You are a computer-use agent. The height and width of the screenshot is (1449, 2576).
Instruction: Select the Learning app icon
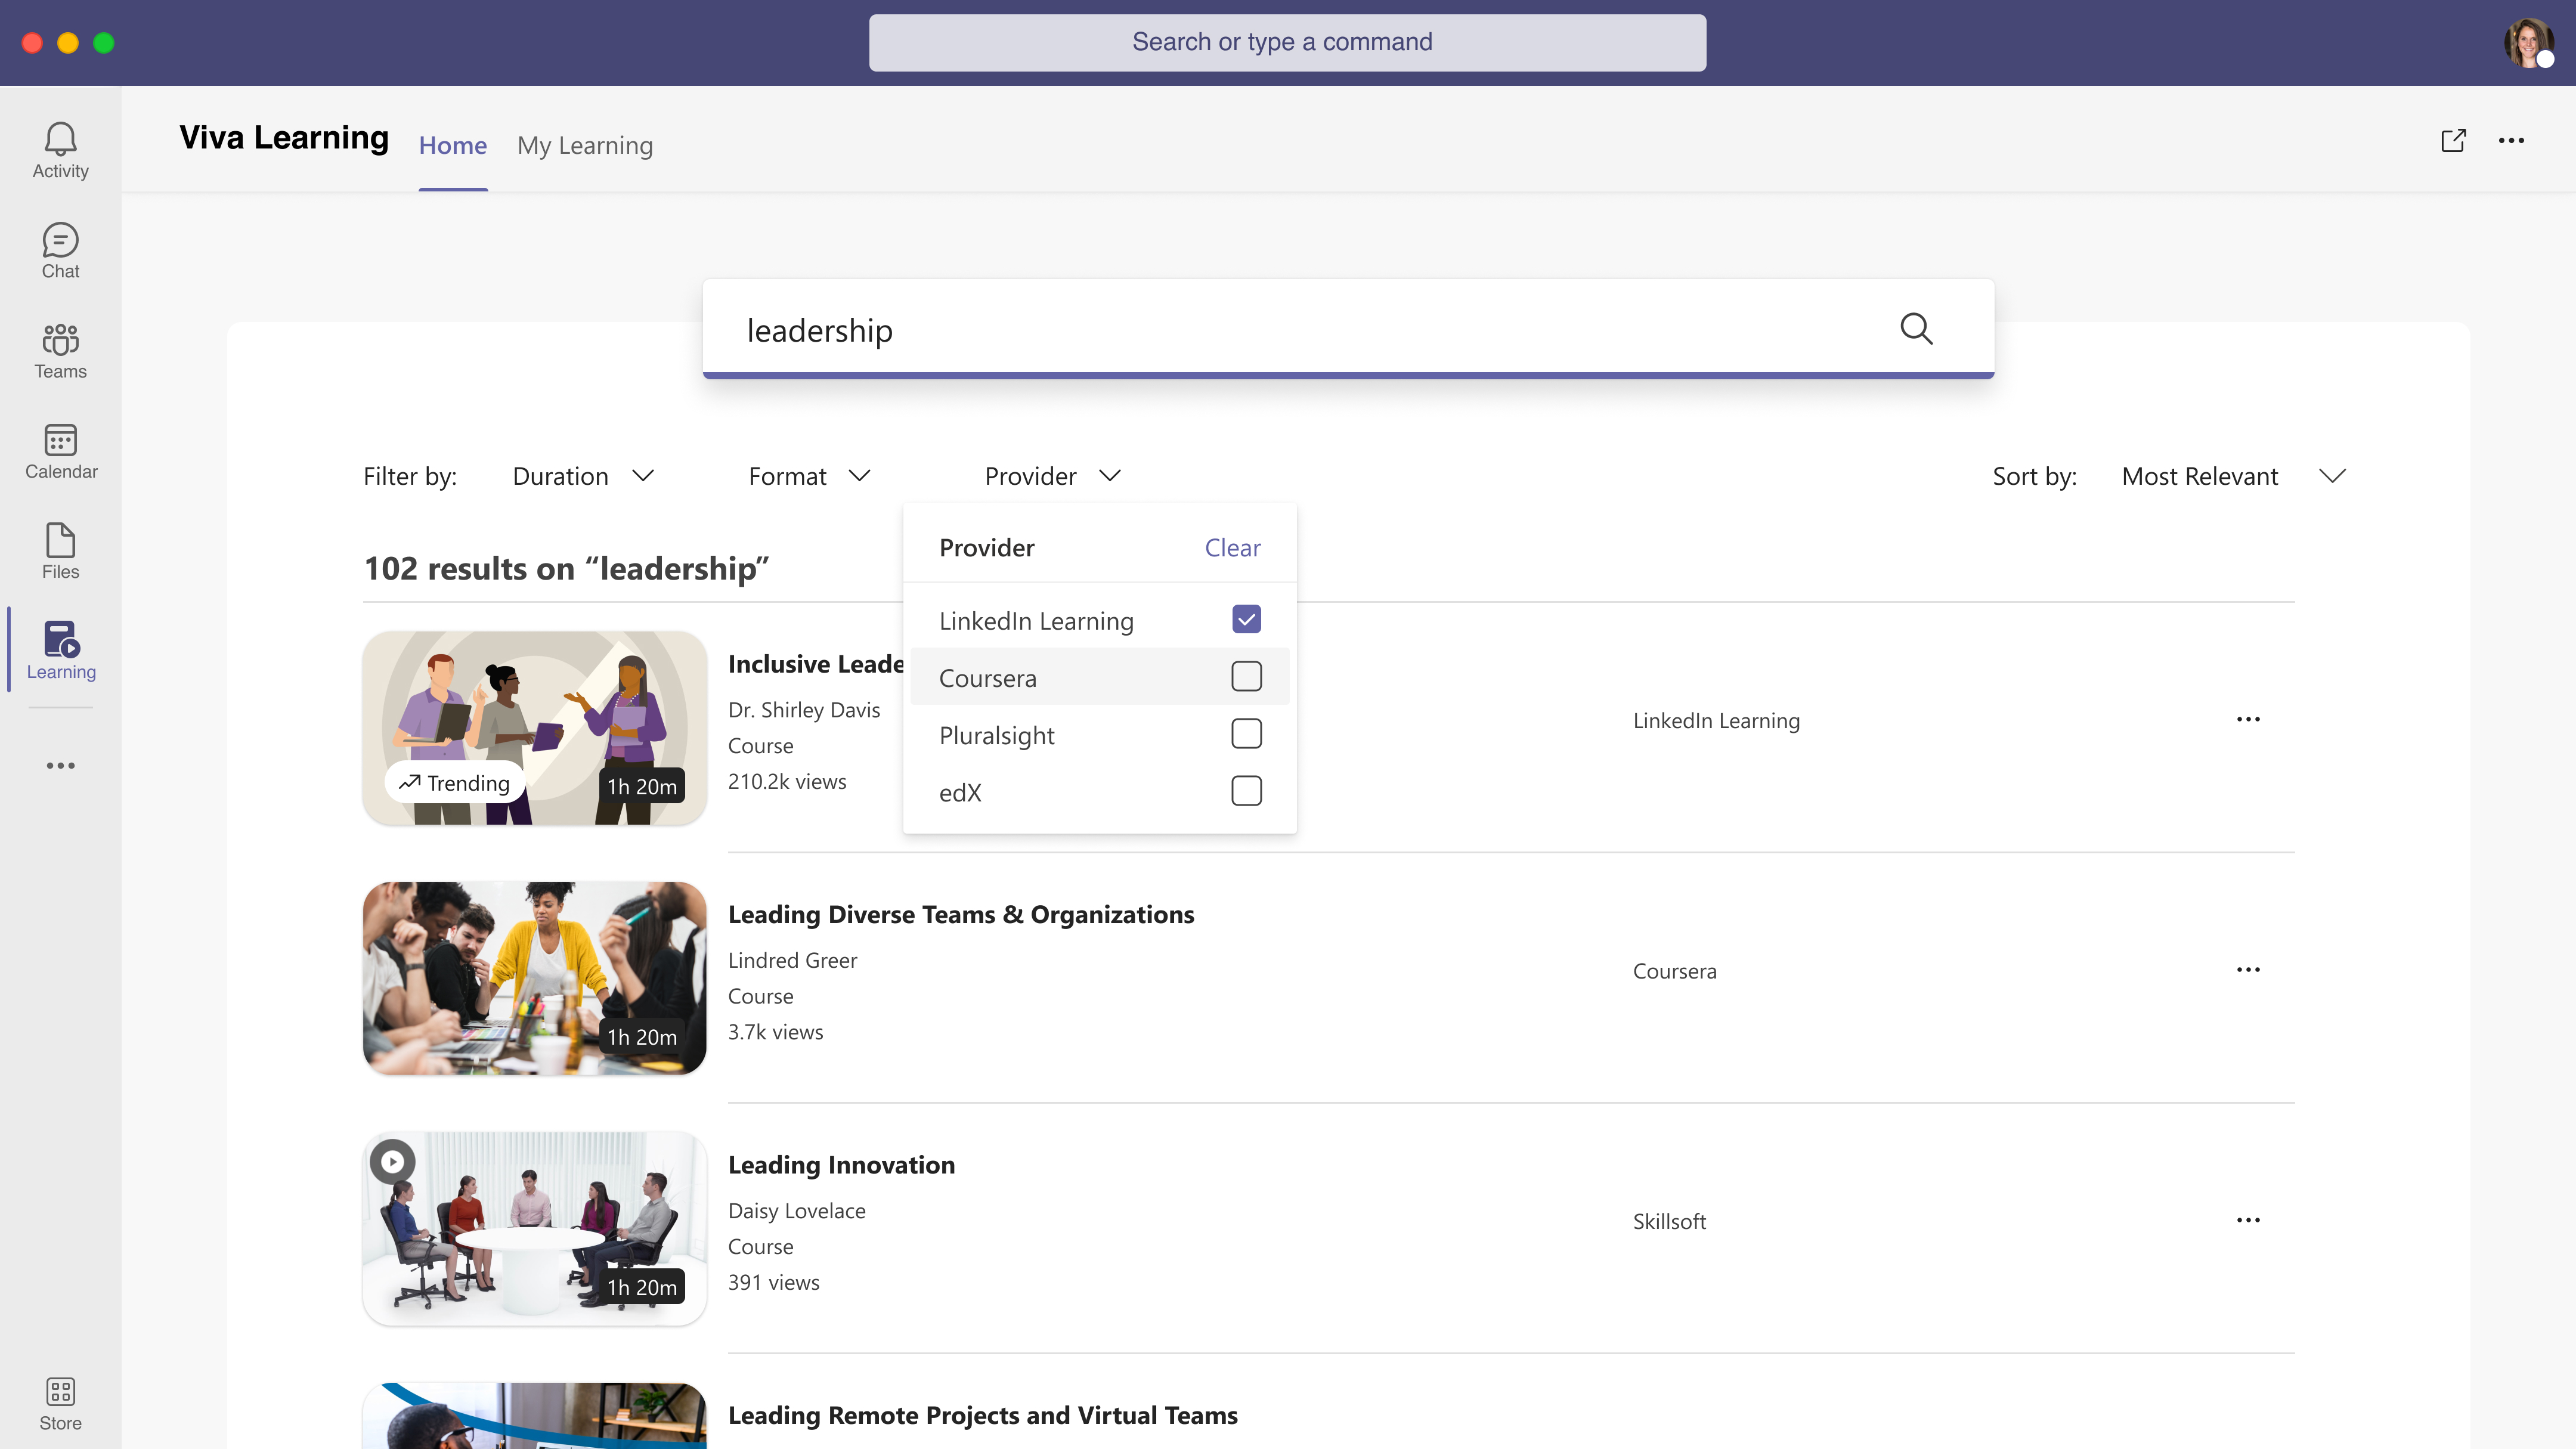pyautogui.click(x=60, y=651)
